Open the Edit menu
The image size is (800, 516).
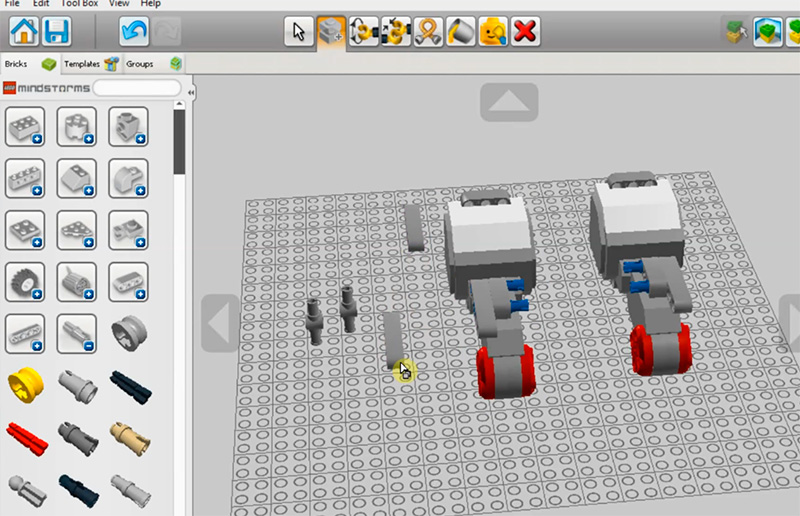41,4
